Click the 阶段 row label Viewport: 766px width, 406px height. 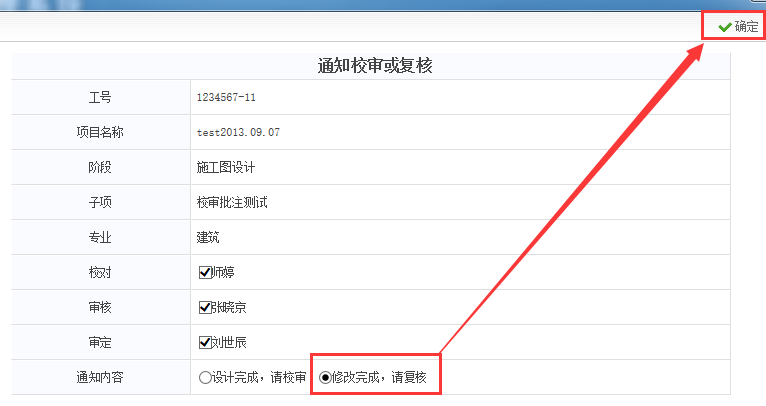[100, 167]
